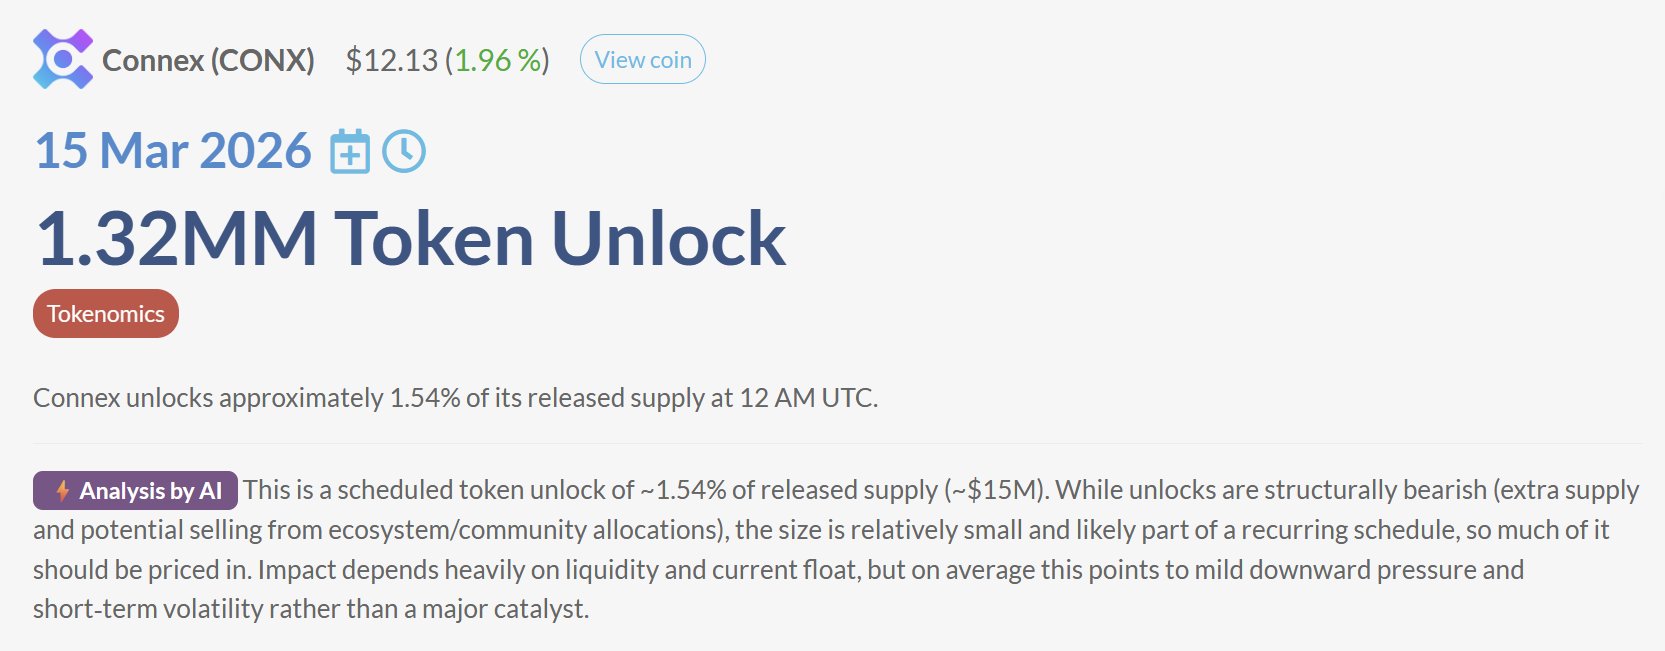The height and width of the screenshot is (651, 1665).
Task: Click the Connex unlocks summary sentence
Action: click(x=455, y=398)
